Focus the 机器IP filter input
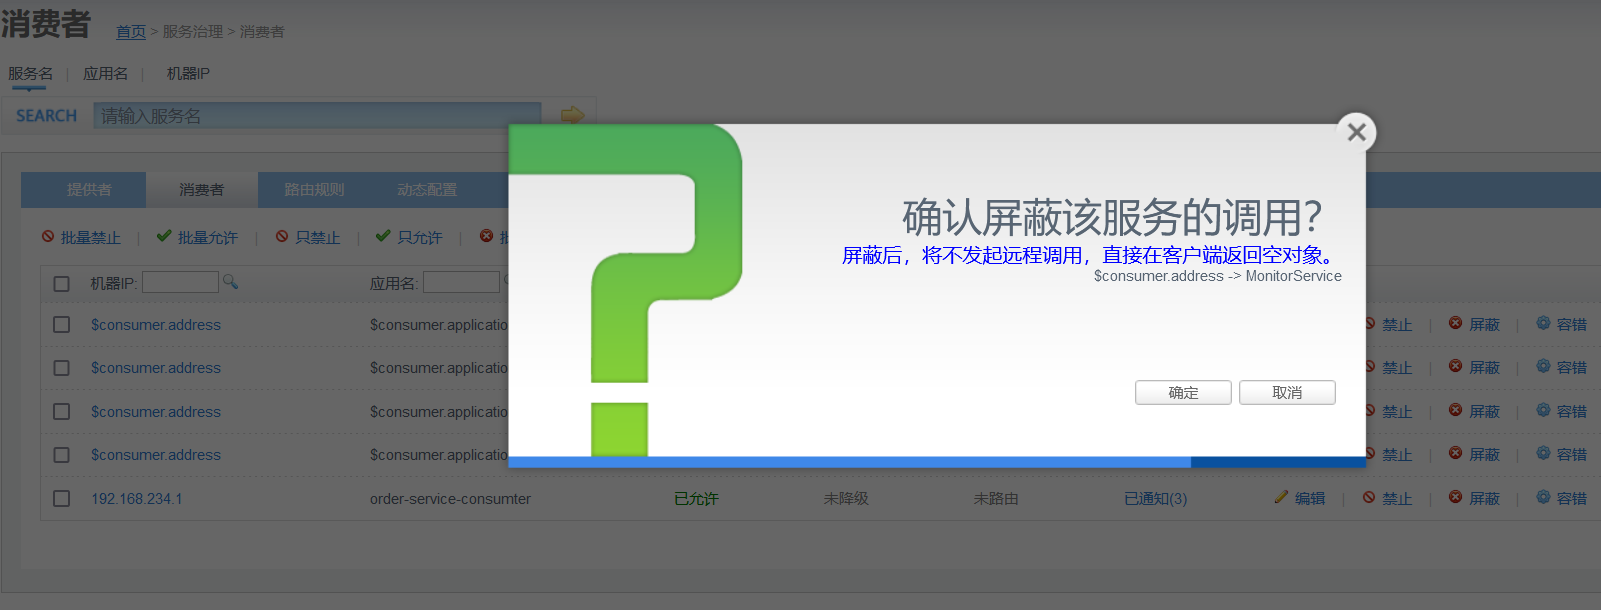Image resolution: width=1601 pixels, height=610 pixels. [180, 283]
